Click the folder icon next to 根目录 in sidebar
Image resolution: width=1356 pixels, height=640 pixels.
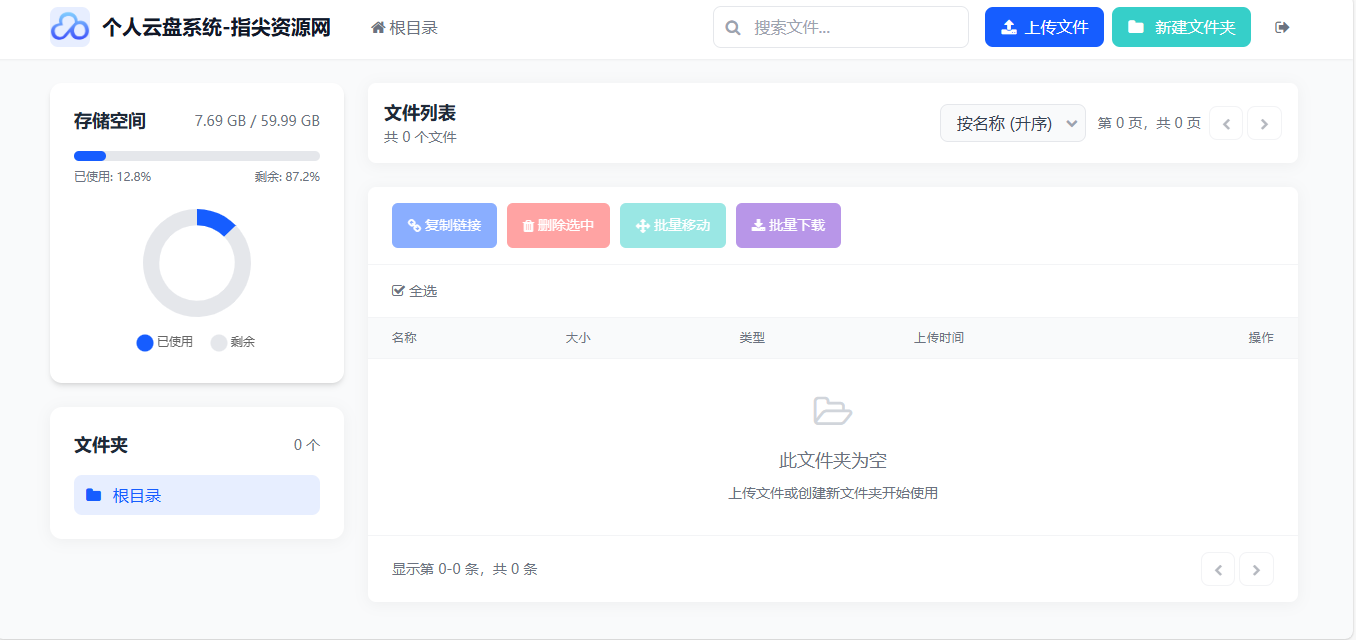click(93, 495)
